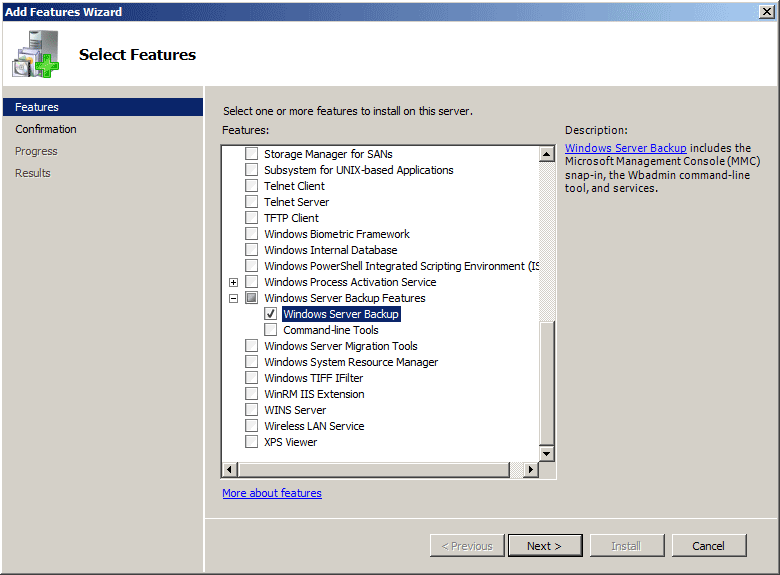Enable the WINS Server checkbox
Viewport: 780px width, 575px height.
pos(252,409)
